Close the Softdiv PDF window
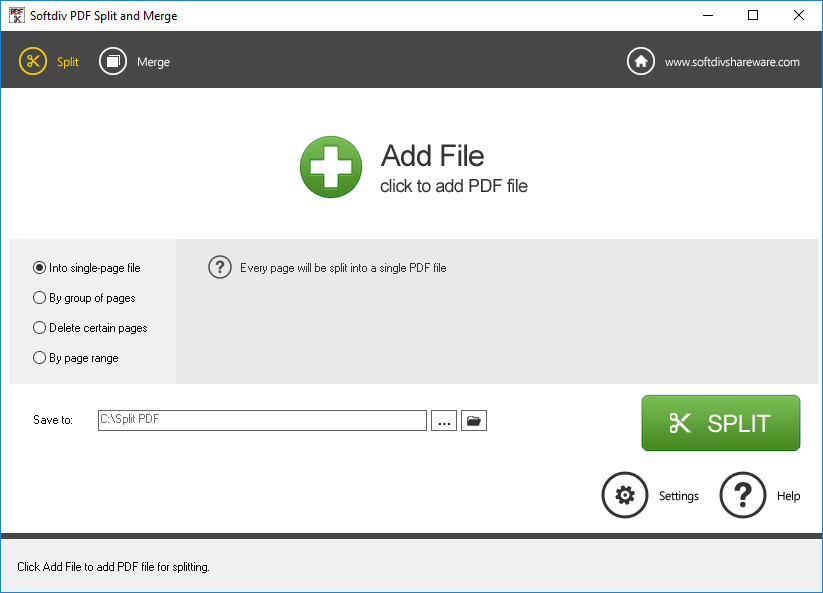The height and width of the screenshot is (593, 823). tap(799, 15)
